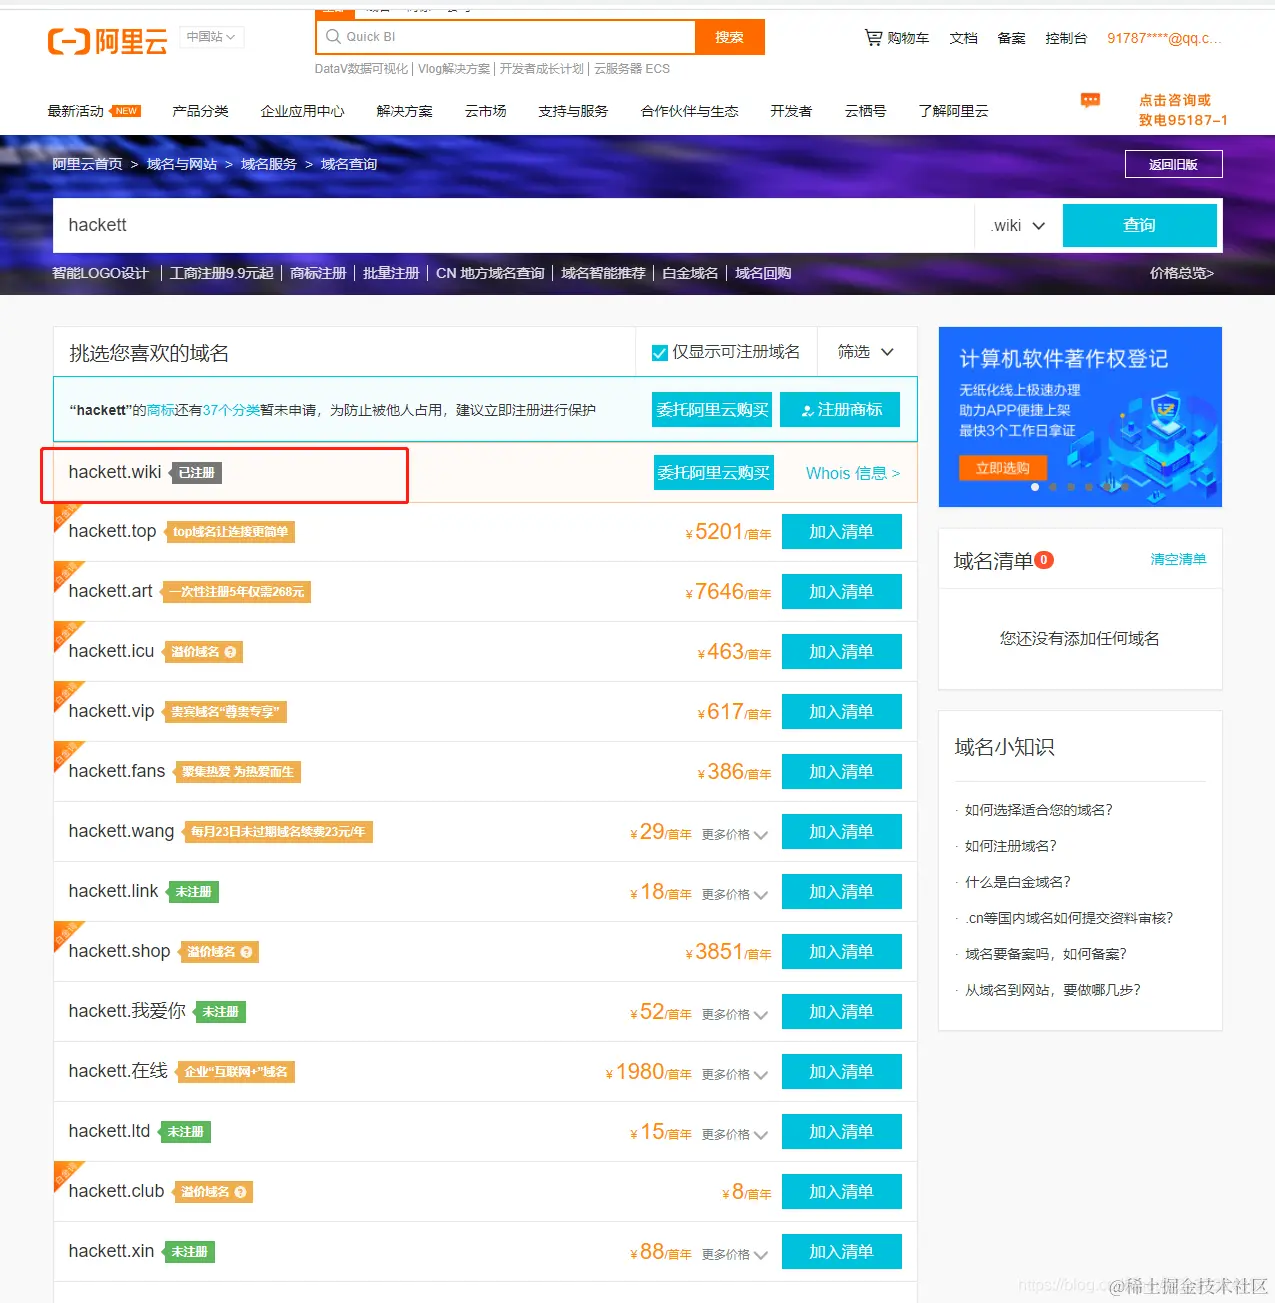This screenshot has height=1303, width=1275.
Task: Add hackett.art to list
Action: tap(841, 592)
